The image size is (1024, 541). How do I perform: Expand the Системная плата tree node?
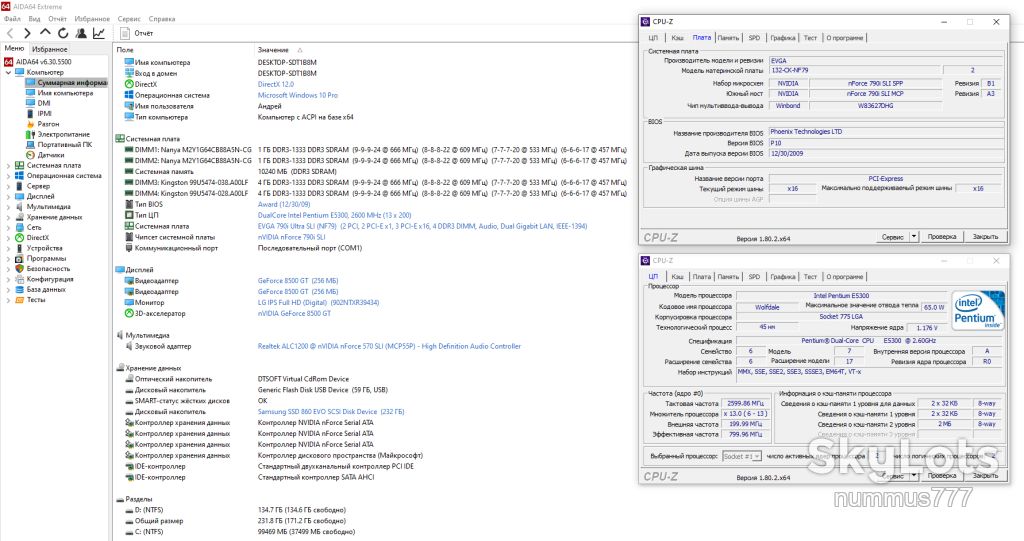8,165
